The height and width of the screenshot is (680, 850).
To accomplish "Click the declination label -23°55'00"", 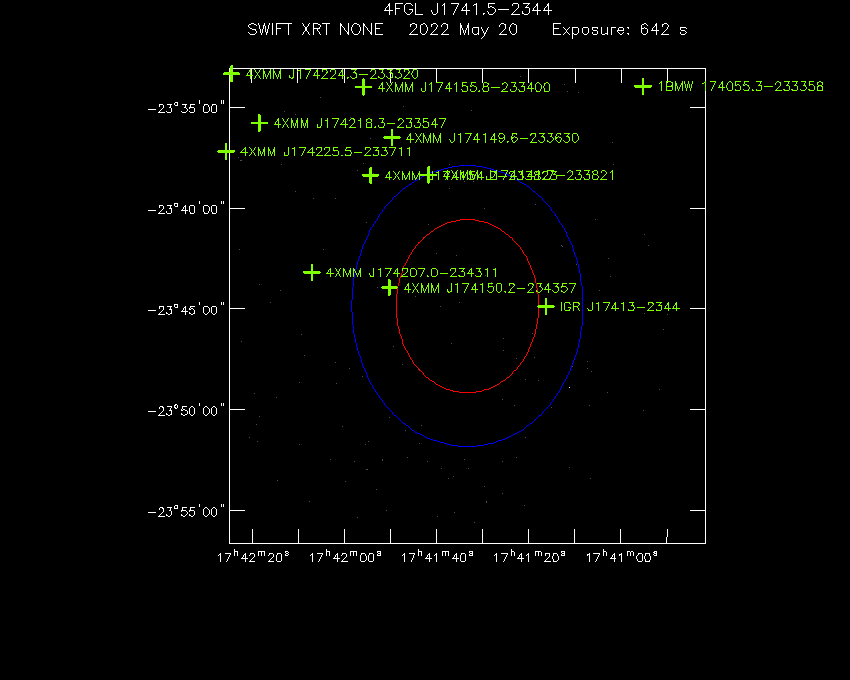I will pos(186,511).
